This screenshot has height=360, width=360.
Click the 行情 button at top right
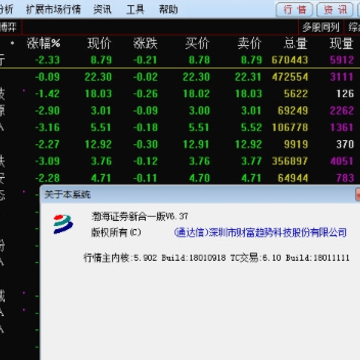coord(295,10)
